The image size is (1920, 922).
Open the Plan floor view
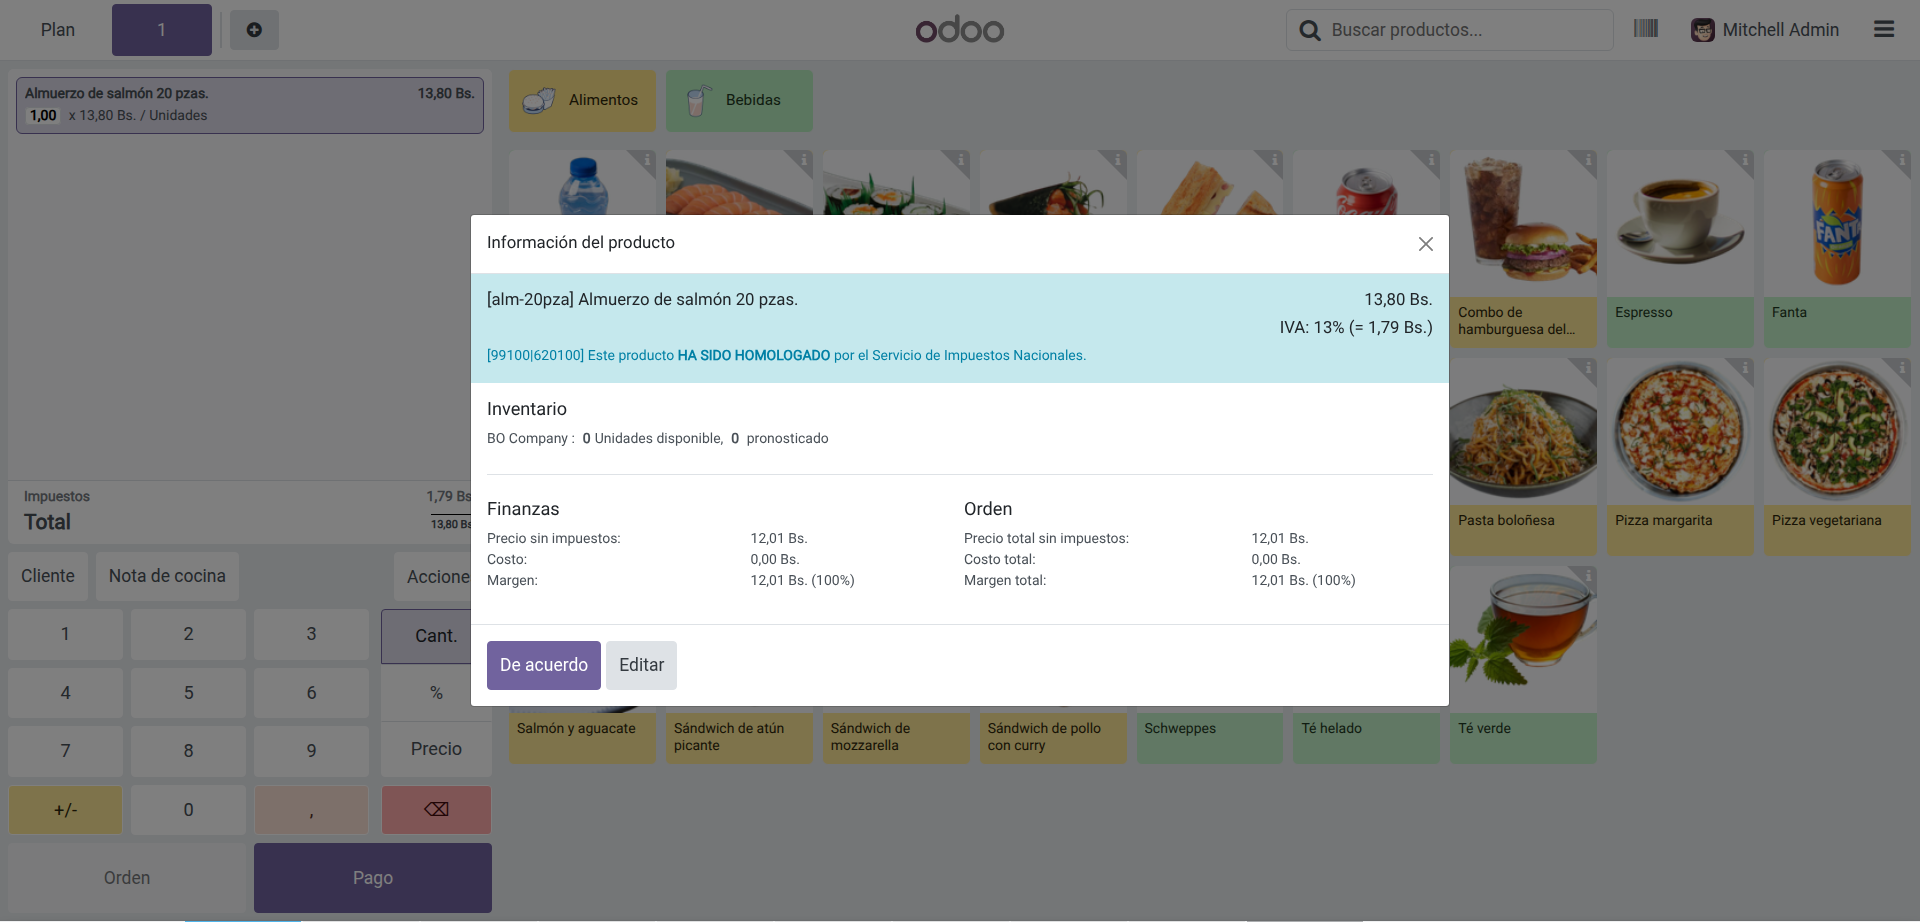coord(58,30)
